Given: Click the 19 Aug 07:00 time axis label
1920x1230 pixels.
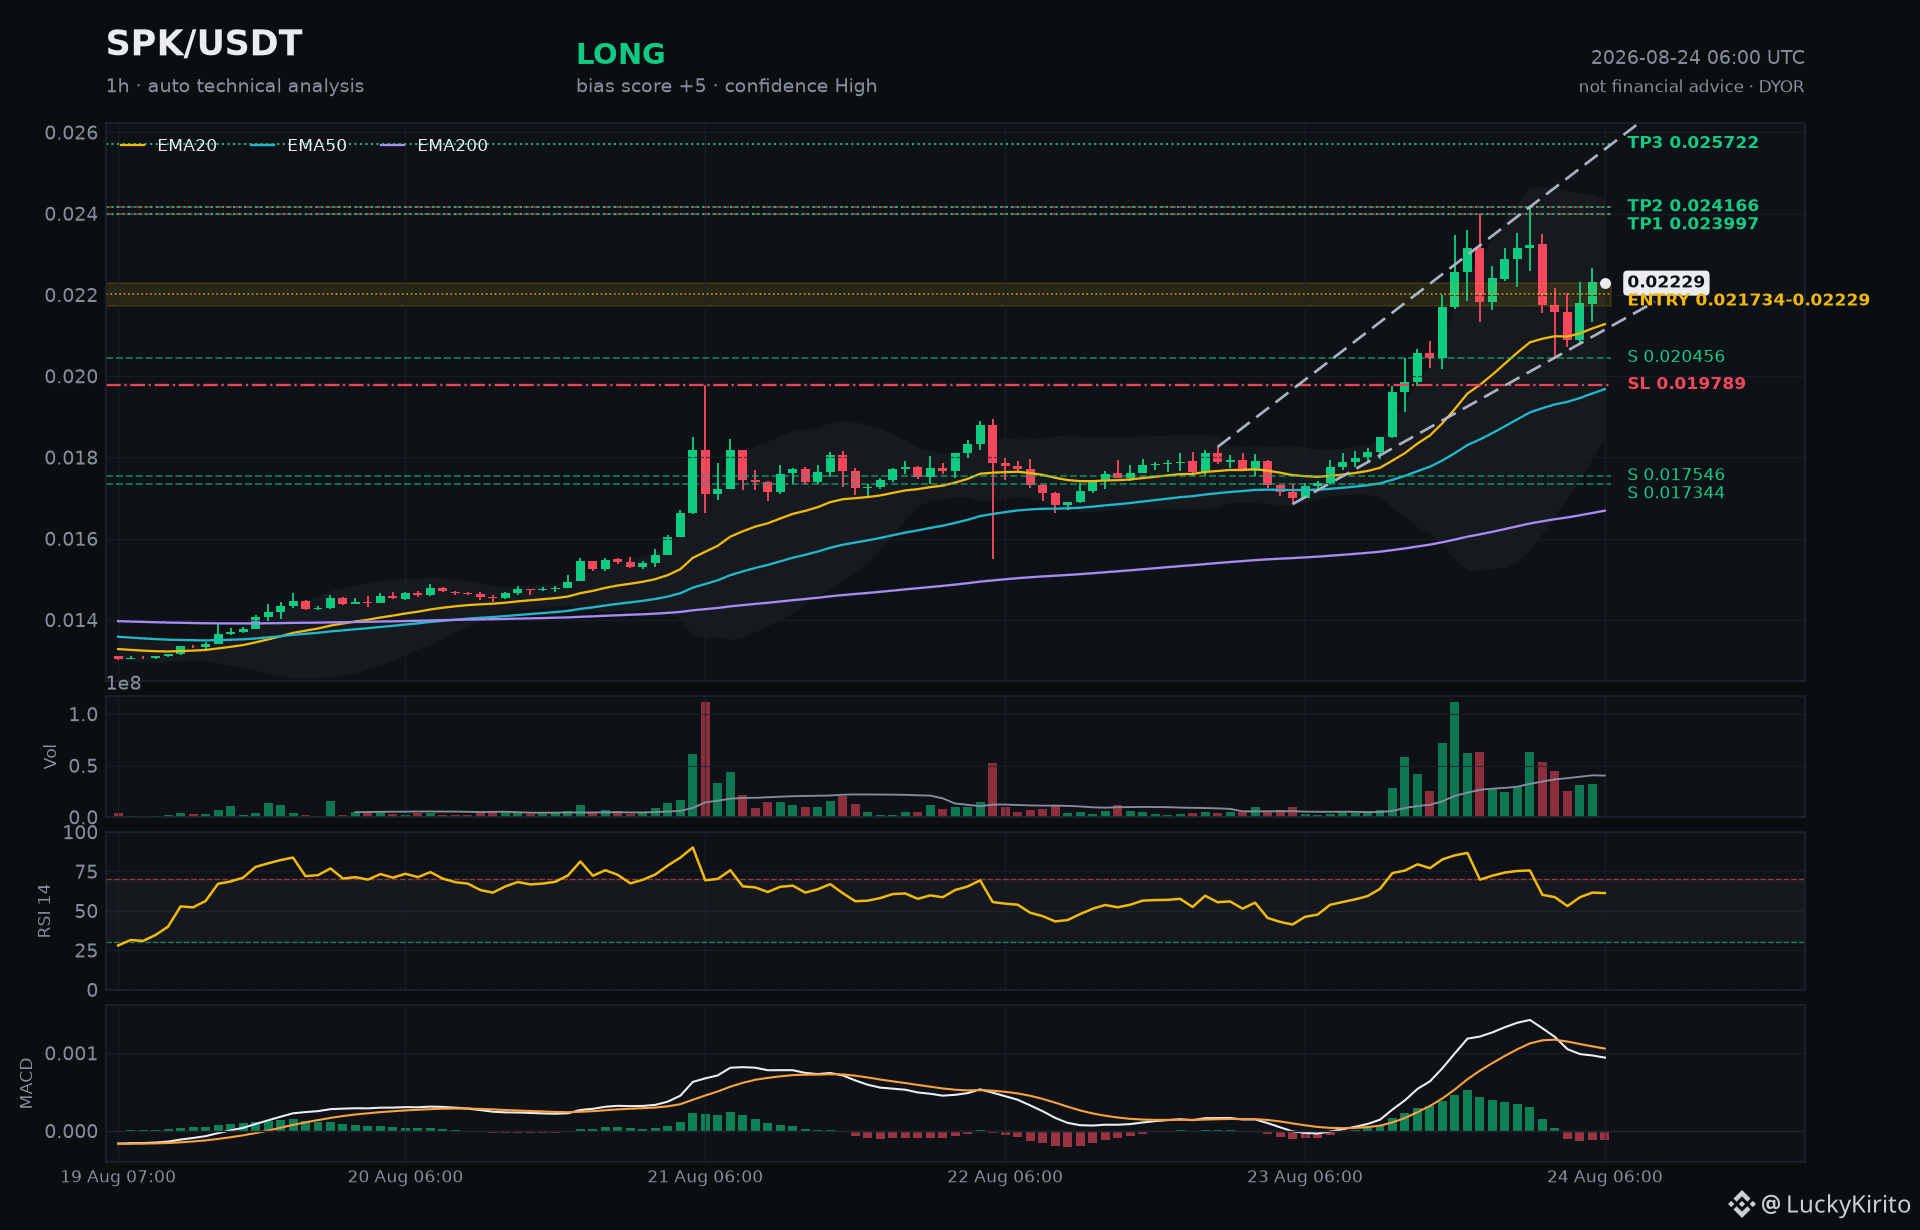Looking at the screenshot, I should click(118, 1177).
